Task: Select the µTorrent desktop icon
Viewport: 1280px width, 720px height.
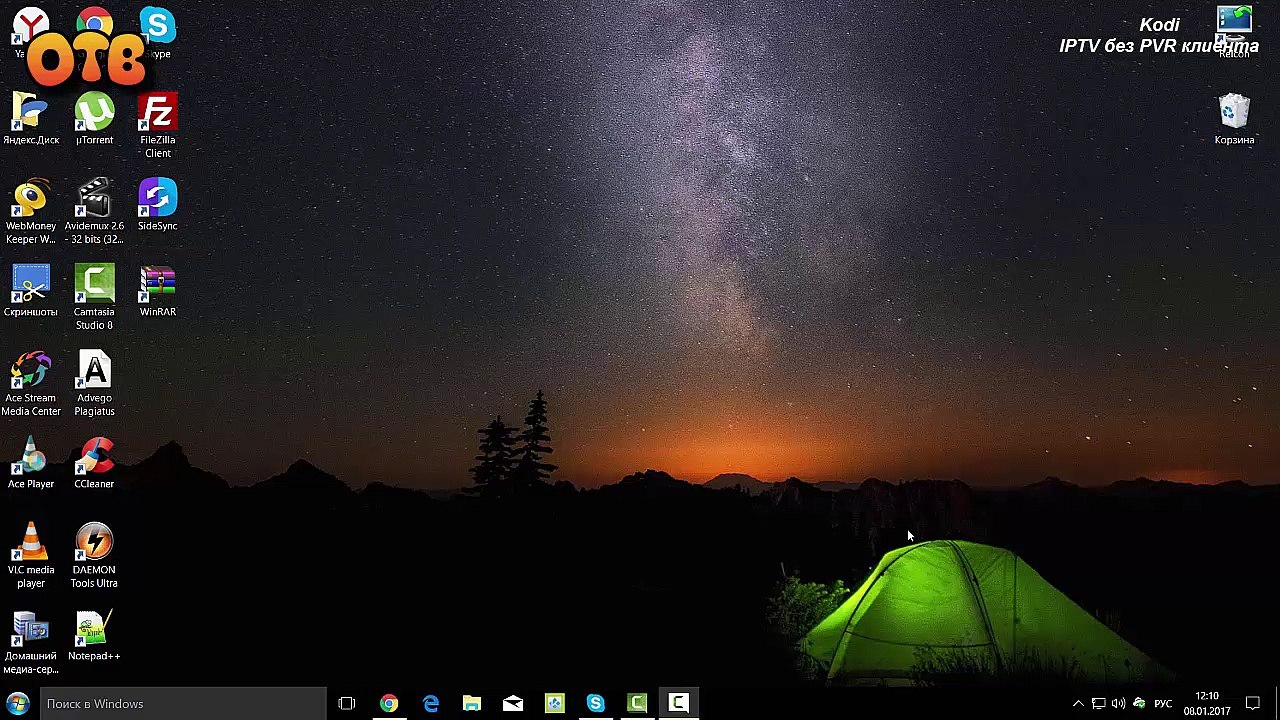Action: coord(94,119)
